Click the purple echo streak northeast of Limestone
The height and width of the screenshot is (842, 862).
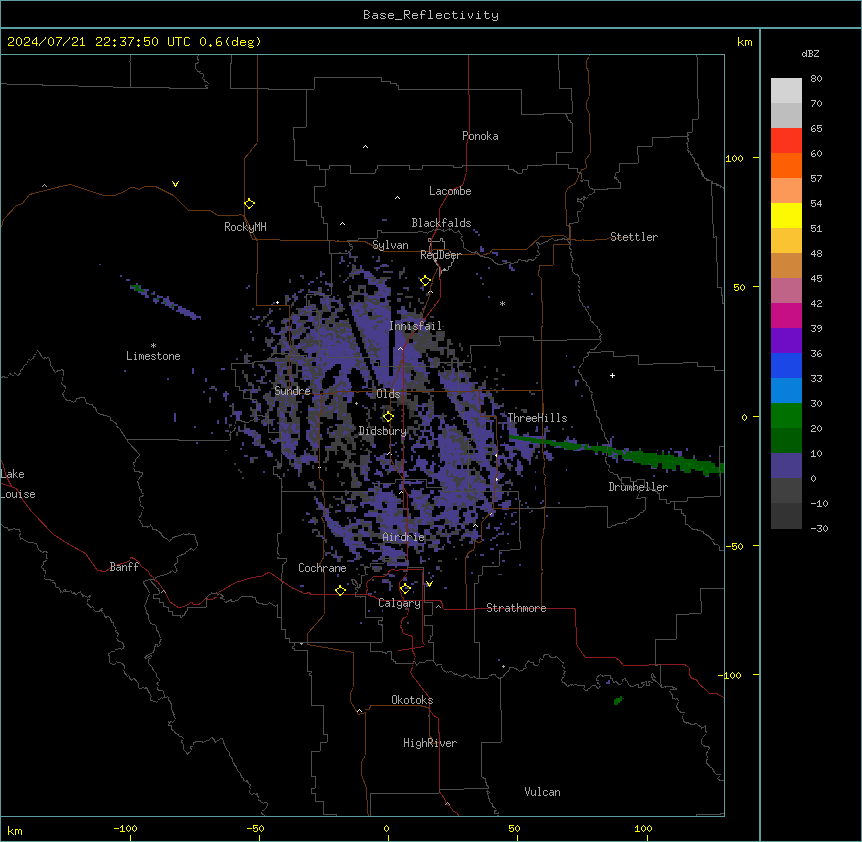(165, 301)
